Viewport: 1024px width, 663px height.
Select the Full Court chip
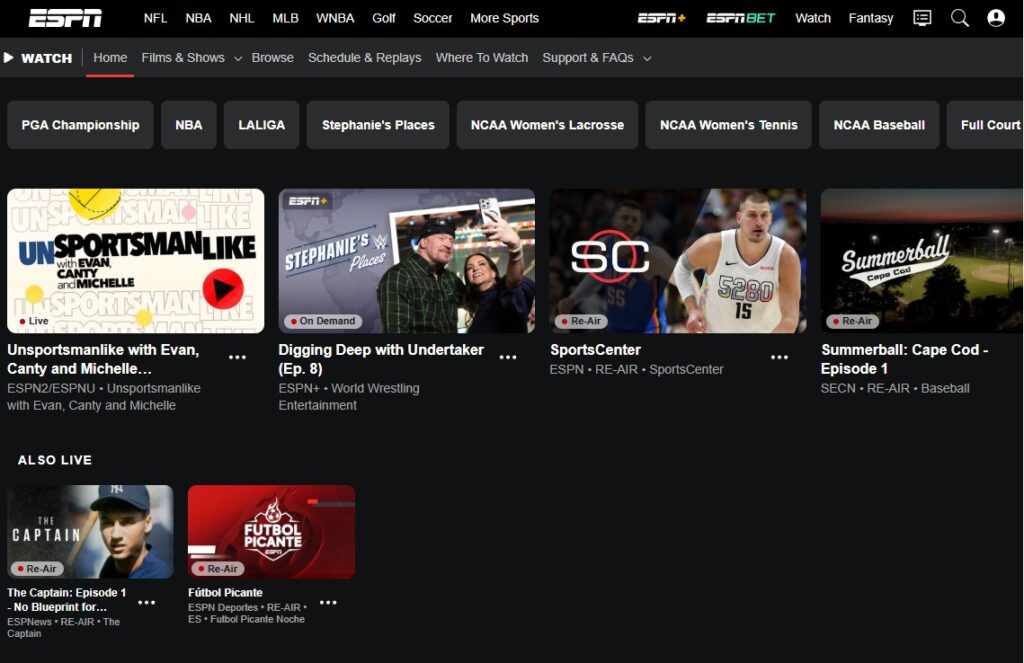coord(985,125)
